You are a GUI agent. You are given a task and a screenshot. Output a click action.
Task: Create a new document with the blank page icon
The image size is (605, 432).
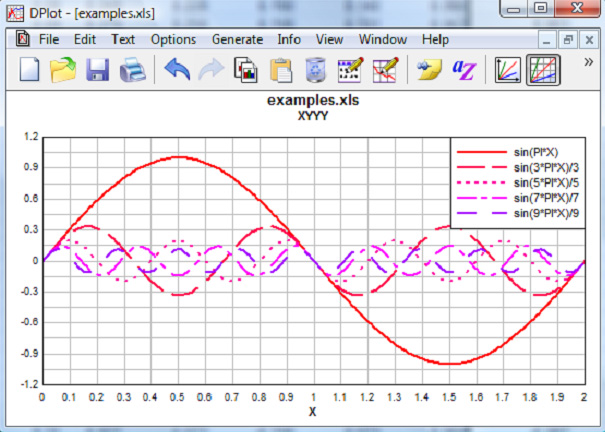pos(30,69)
